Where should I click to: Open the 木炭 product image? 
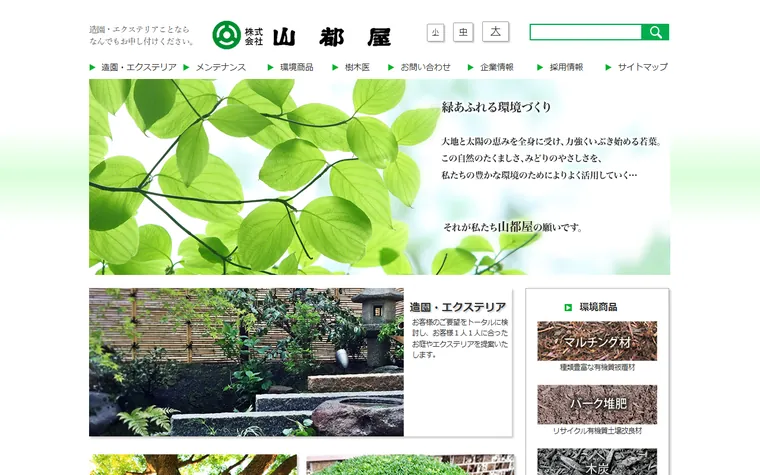point(597,461)
